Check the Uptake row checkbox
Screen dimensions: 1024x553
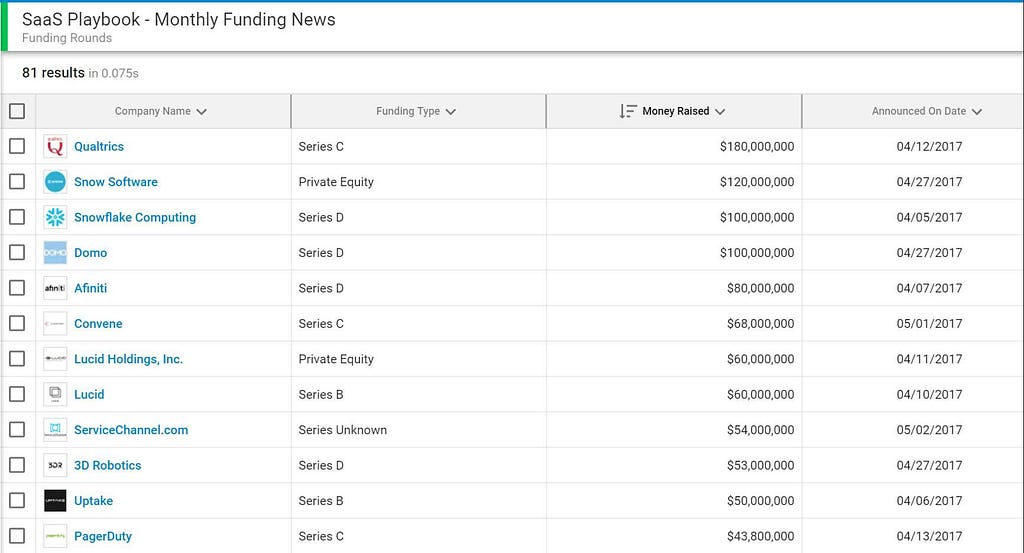17,501
